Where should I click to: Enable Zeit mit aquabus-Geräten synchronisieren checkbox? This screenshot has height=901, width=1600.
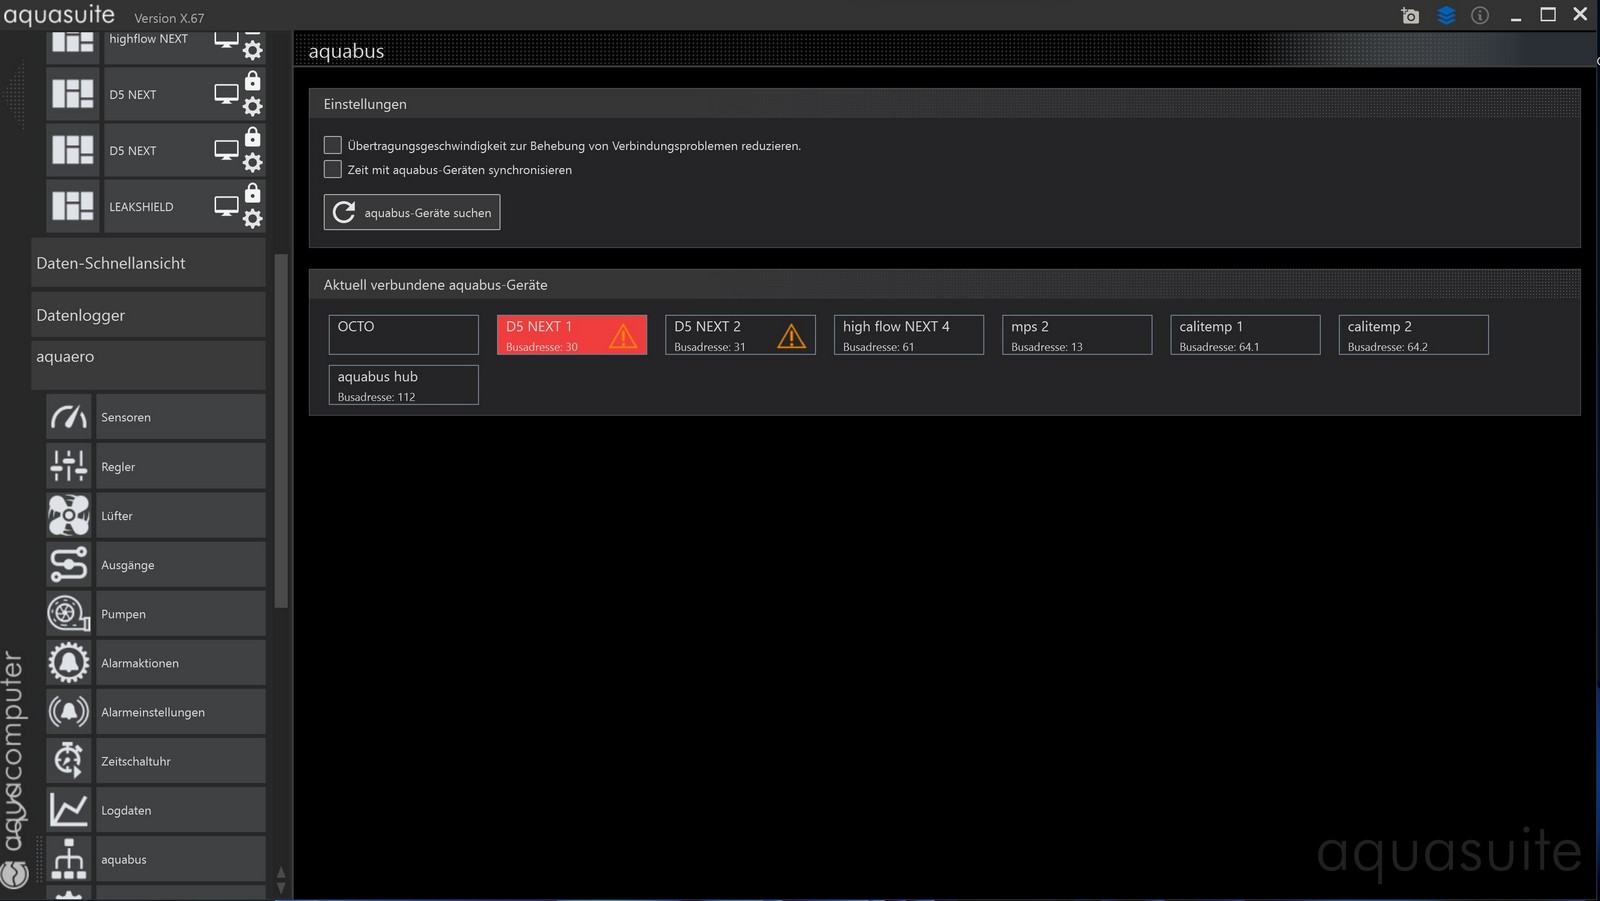333,169
